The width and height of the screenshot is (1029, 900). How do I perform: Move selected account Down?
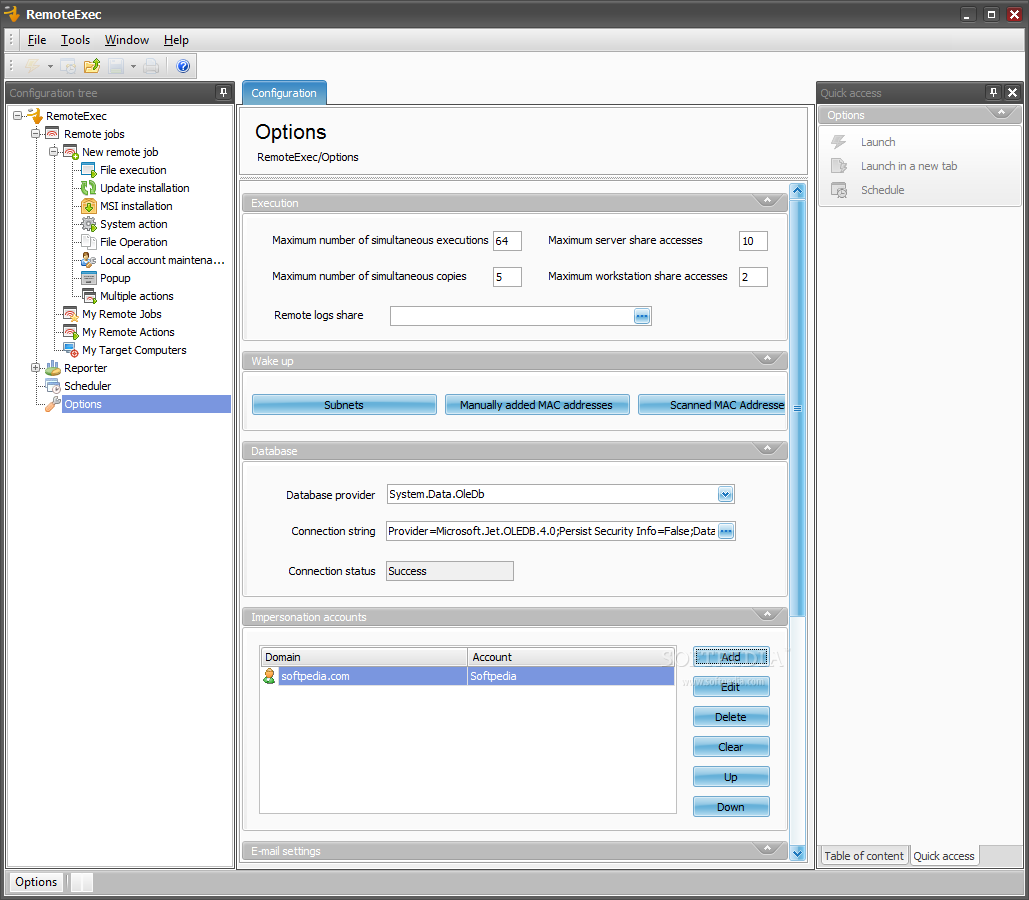(731, 807)
